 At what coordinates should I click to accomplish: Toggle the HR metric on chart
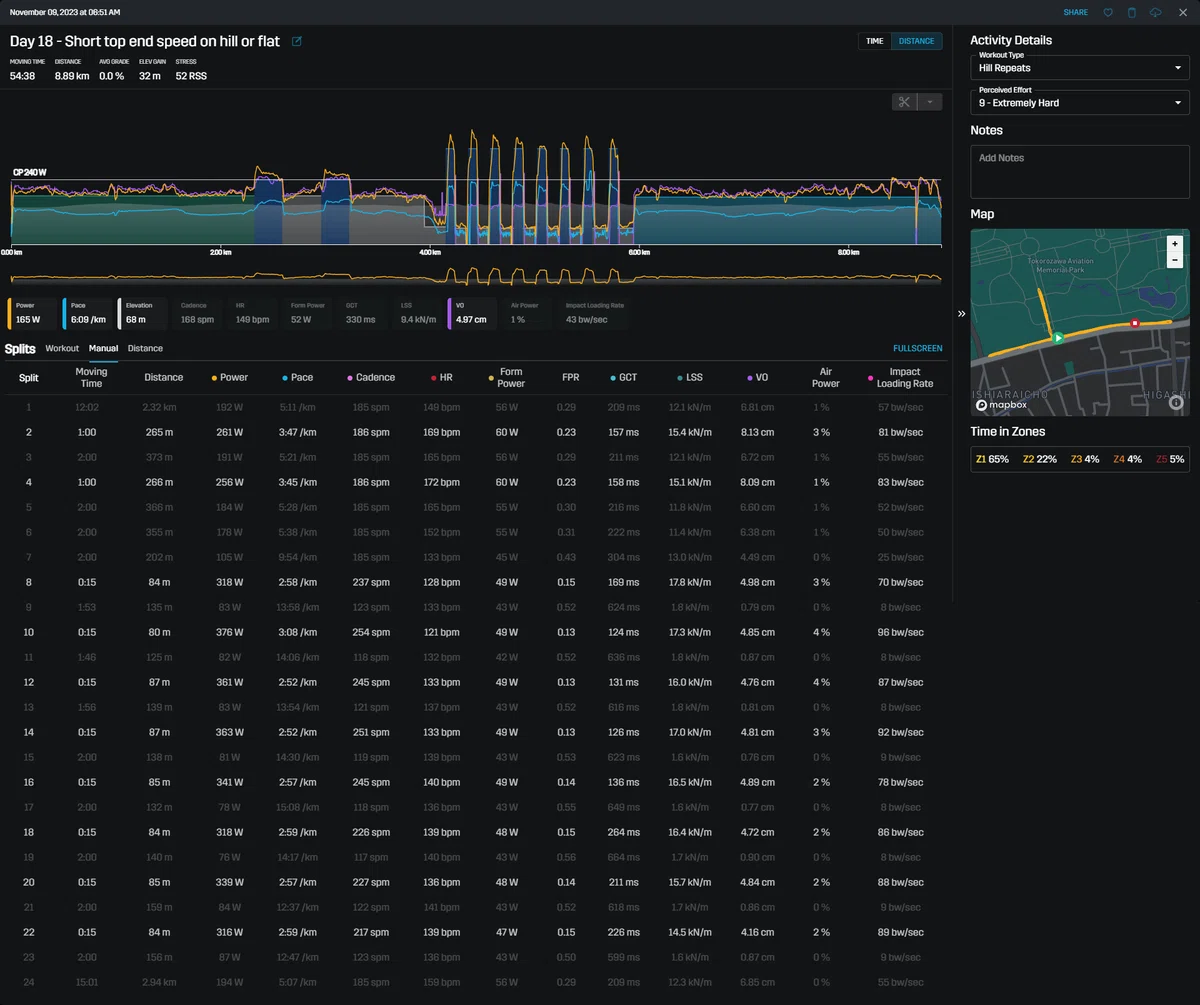pyautogui.click(x=253, y=313)
